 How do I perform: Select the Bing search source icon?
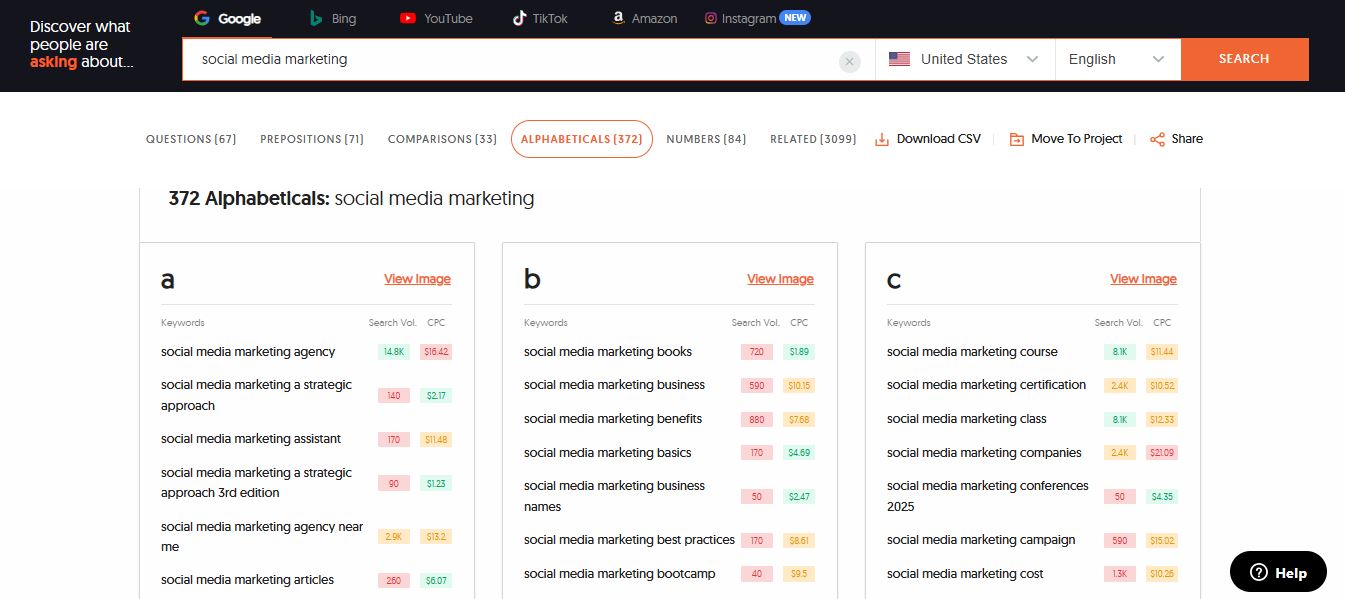(x=316, y=19)
